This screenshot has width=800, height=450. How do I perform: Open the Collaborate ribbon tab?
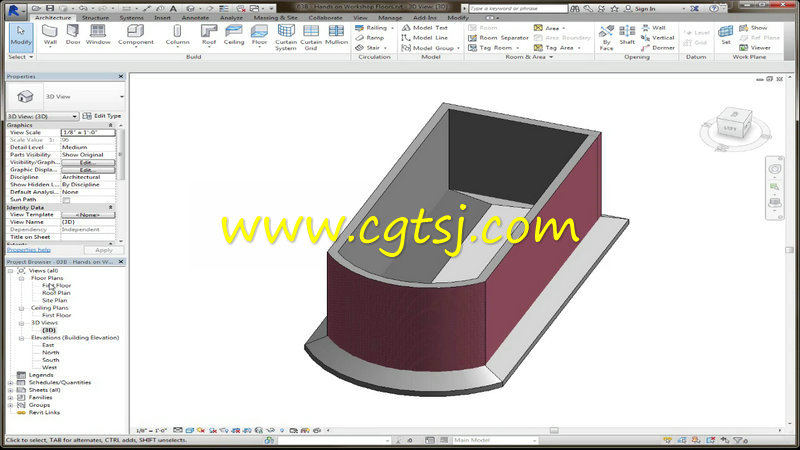click(325, 18)
